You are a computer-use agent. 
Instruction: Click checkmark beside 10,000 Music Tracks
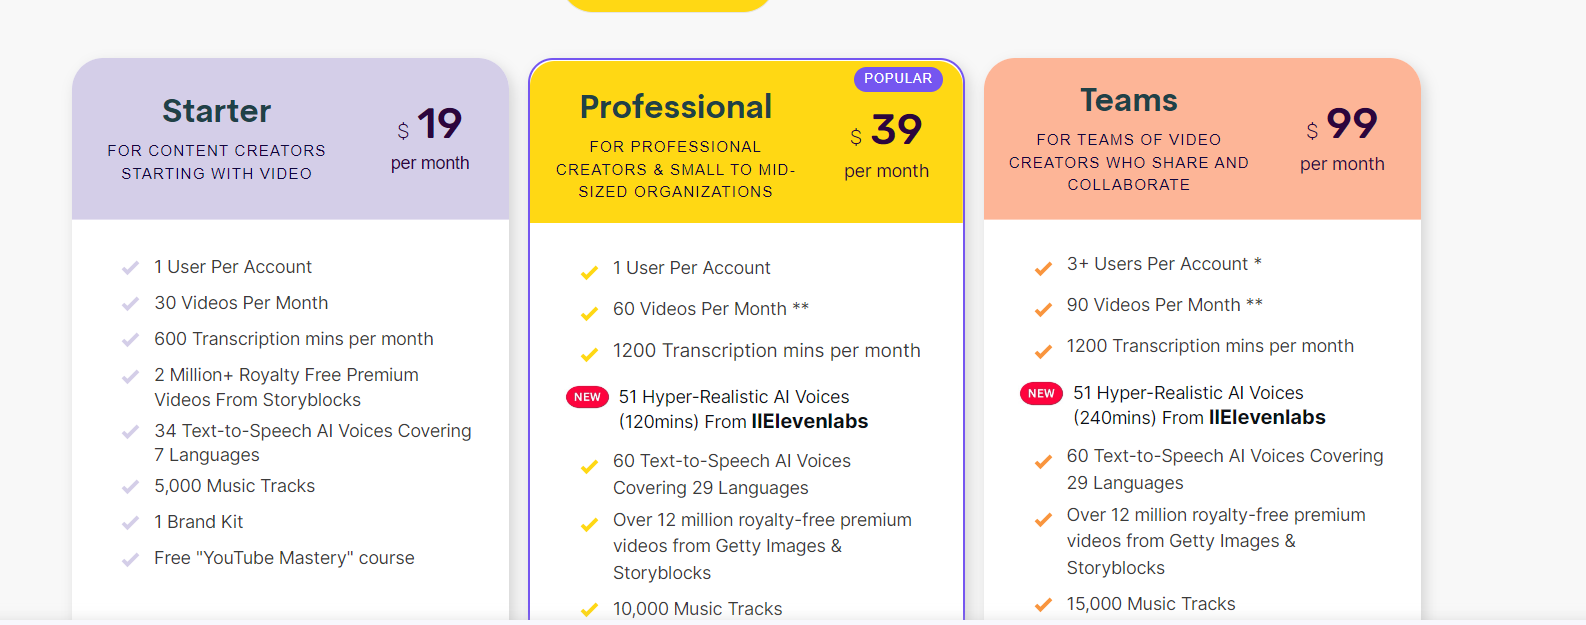pos(589,610)
